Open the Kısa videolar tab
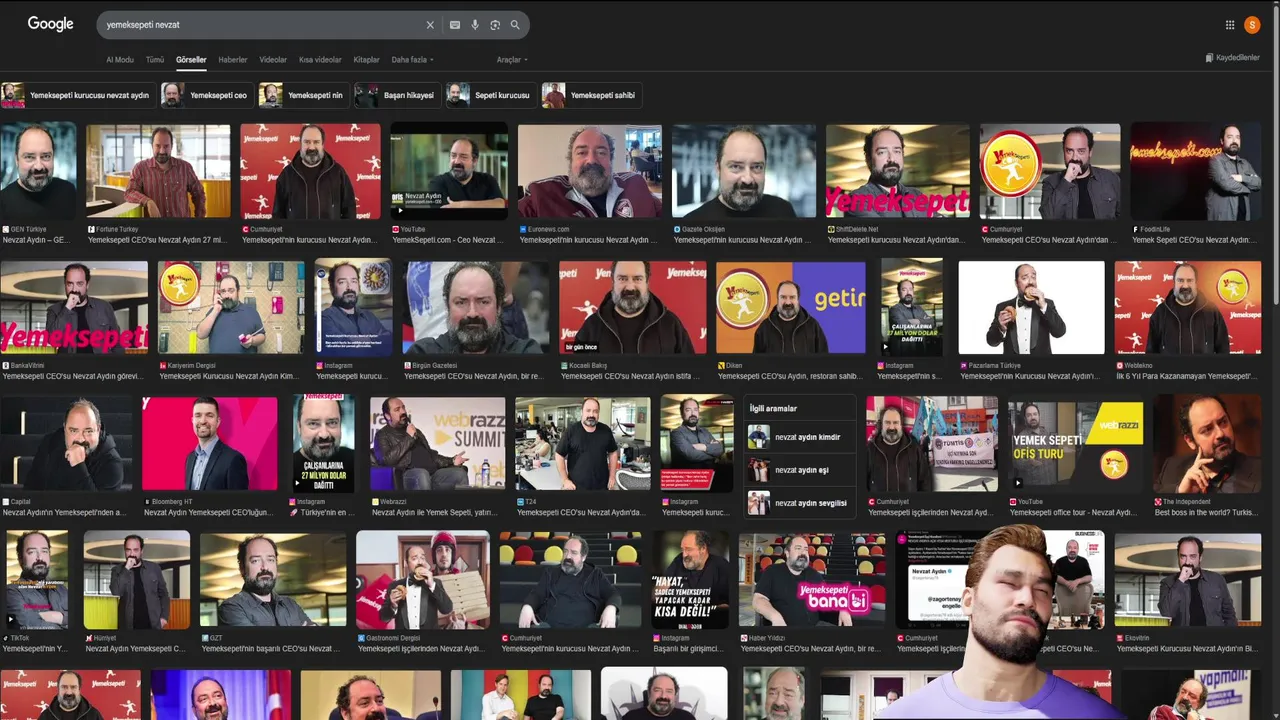1280x720 pixels. pos(320,60)
